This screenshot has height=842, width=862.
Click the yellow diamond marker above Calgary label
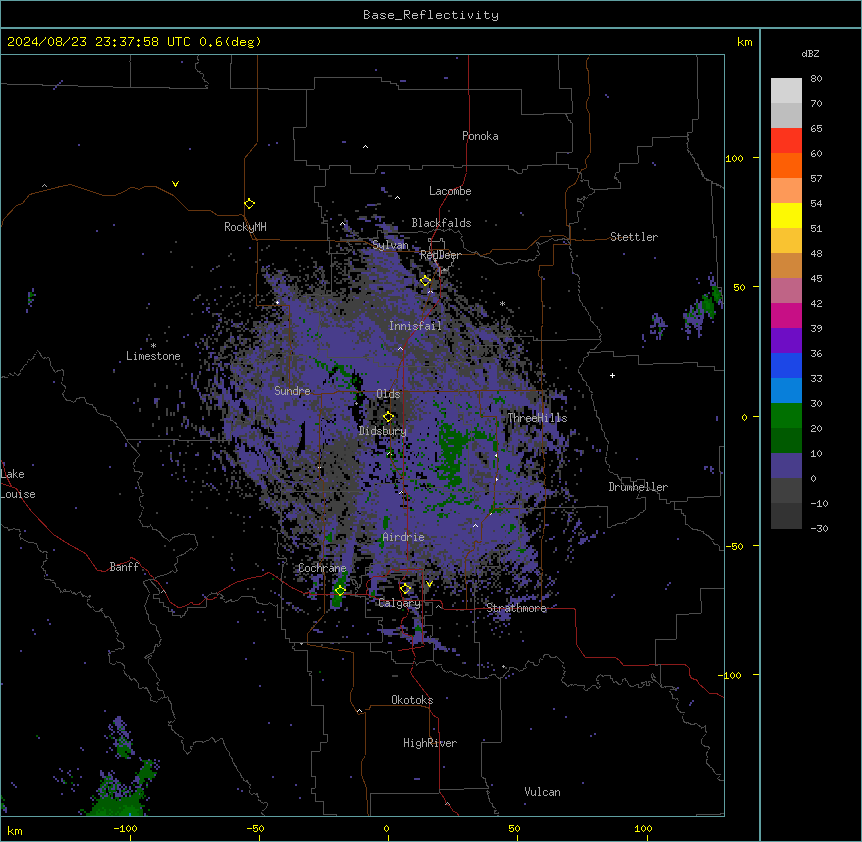[x=405, y=588]
